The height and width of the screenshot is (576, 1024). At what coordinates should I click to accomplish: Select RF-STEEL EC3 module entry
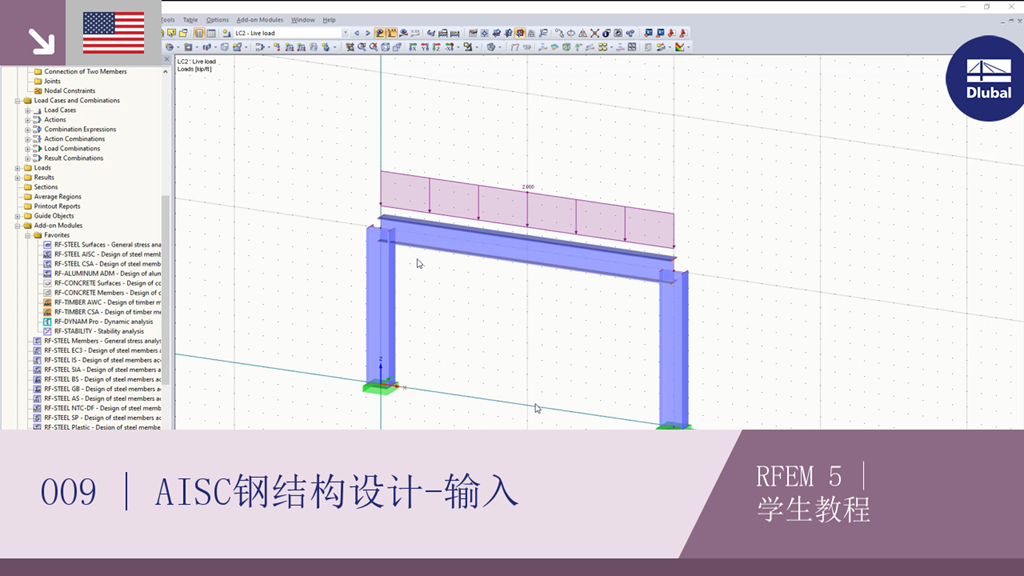point(97,351)
